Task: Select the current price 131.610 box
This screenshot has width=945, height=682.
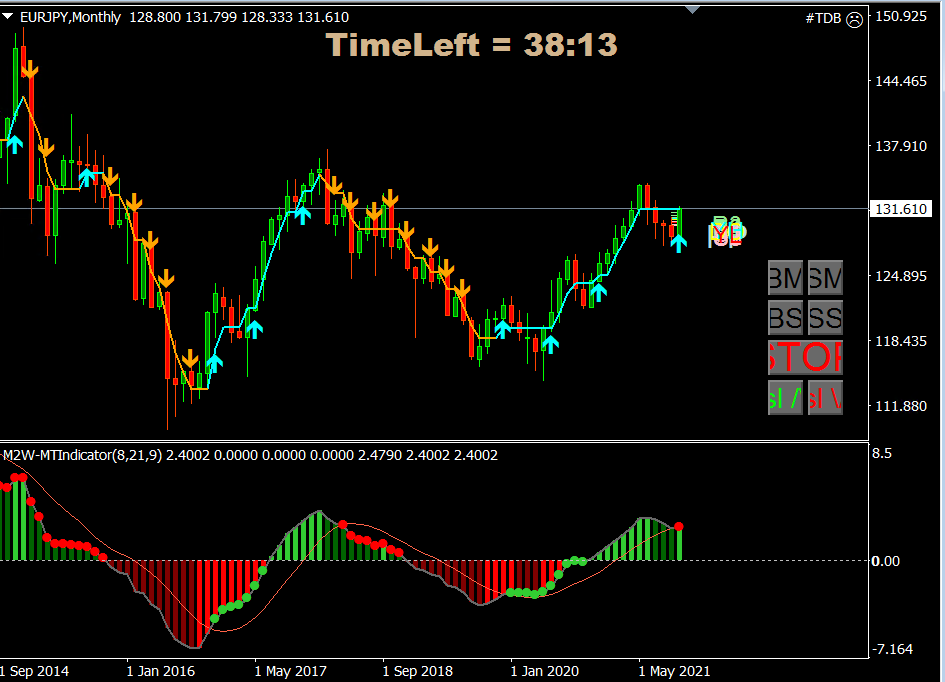Action: pyautogui.click(x=903, y=209)
